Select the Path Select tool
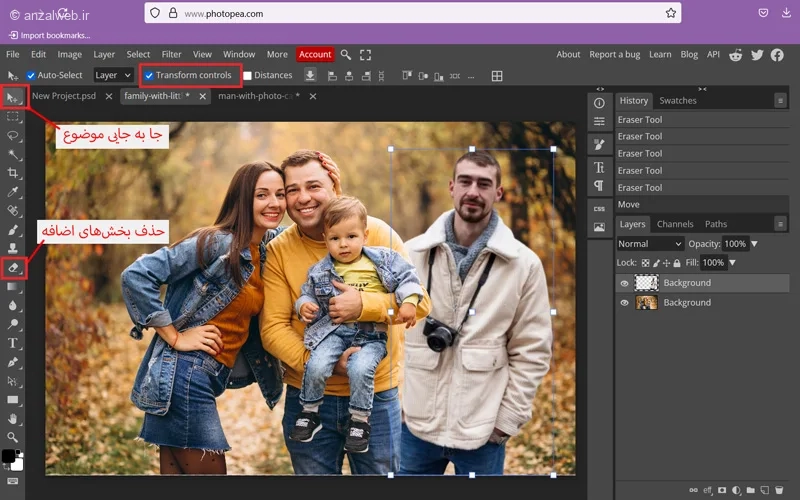Image resolution: width=800 pixels, height=500 pixels. click(x=13, y=381)
